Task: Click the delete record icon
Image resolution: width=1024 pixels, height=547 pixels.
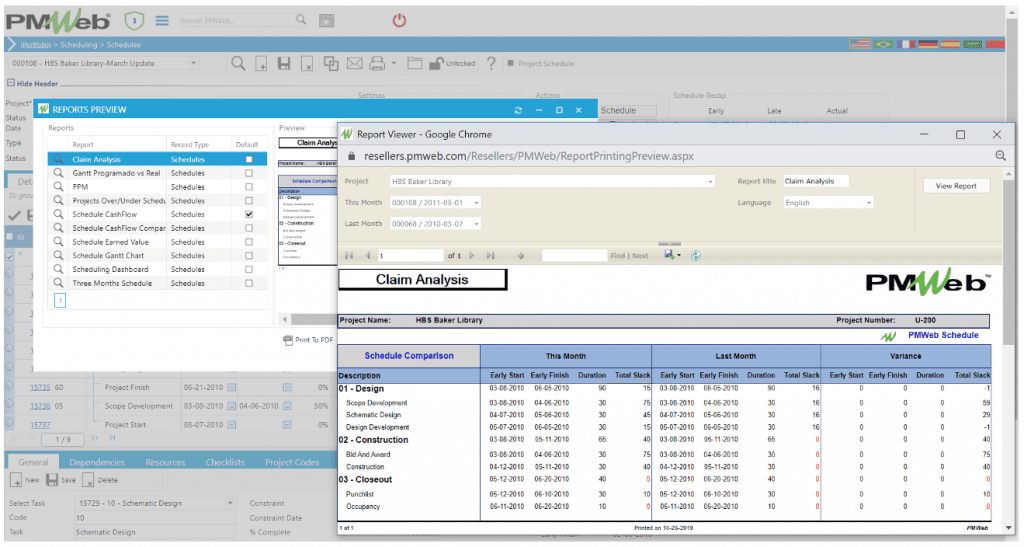Action: [x=307, y=64]
